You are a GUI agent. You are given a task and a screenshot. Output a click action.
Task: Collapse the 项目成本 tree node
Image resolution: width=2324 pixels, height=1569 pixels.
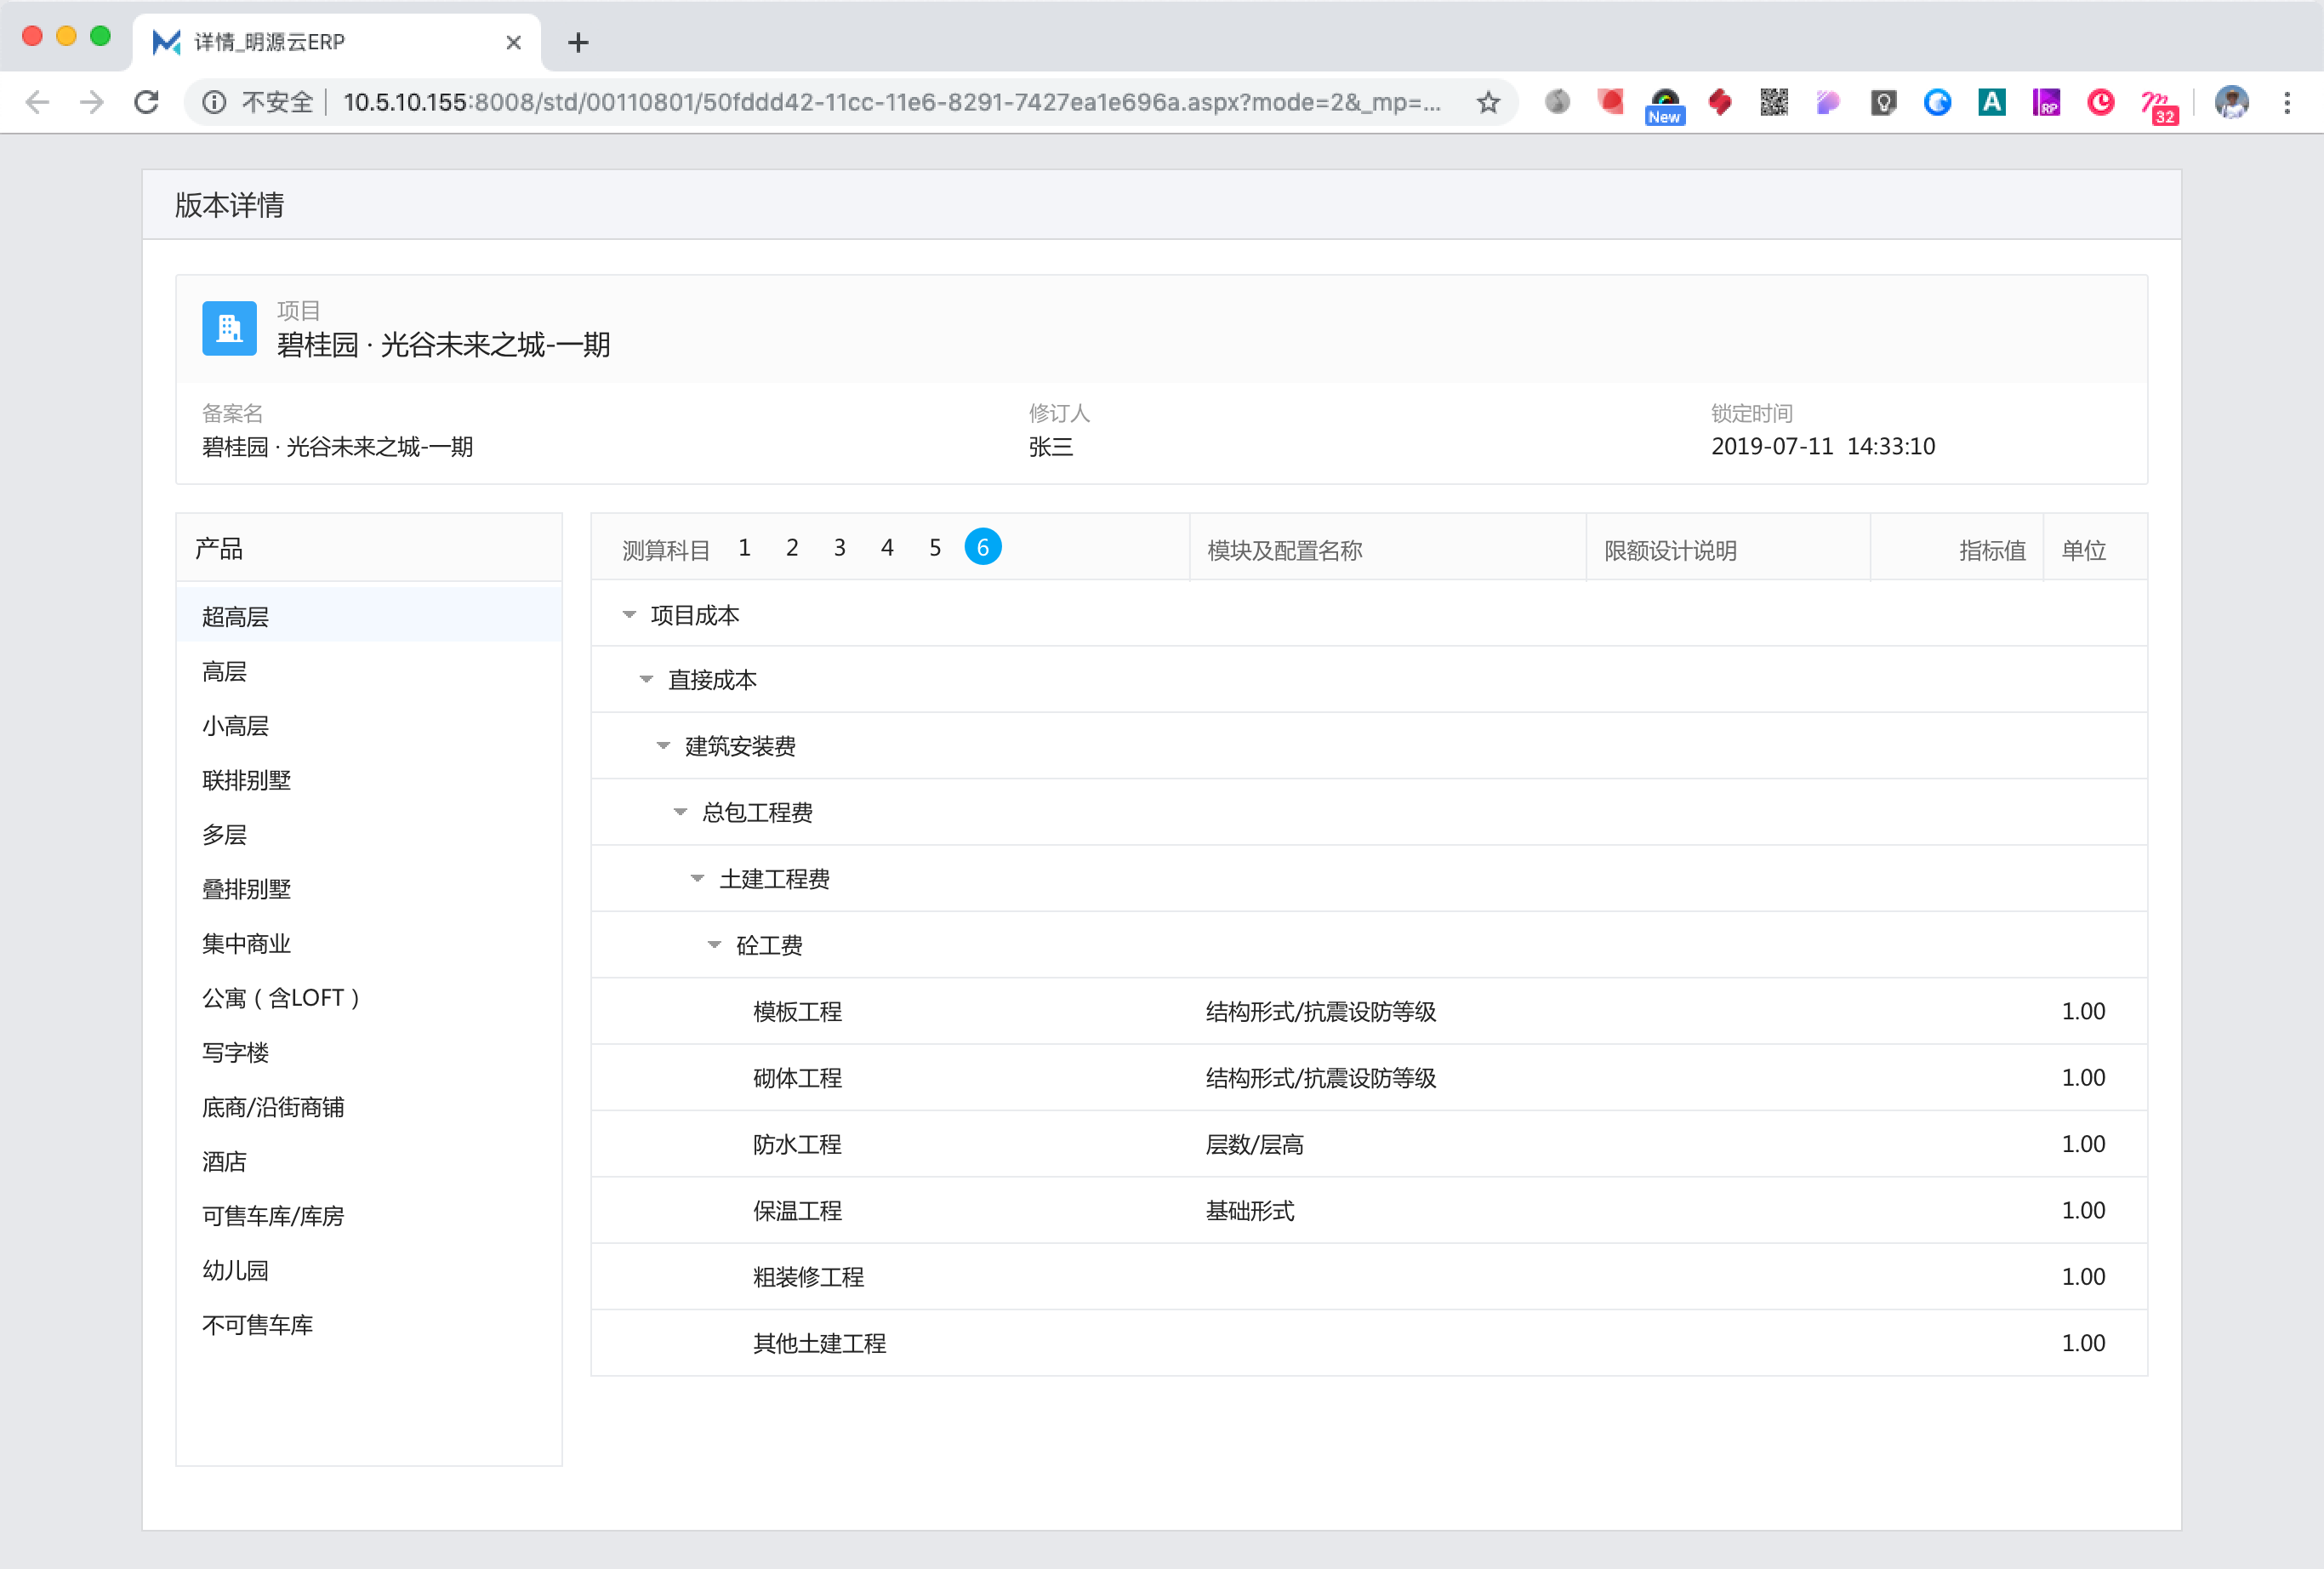629,615
